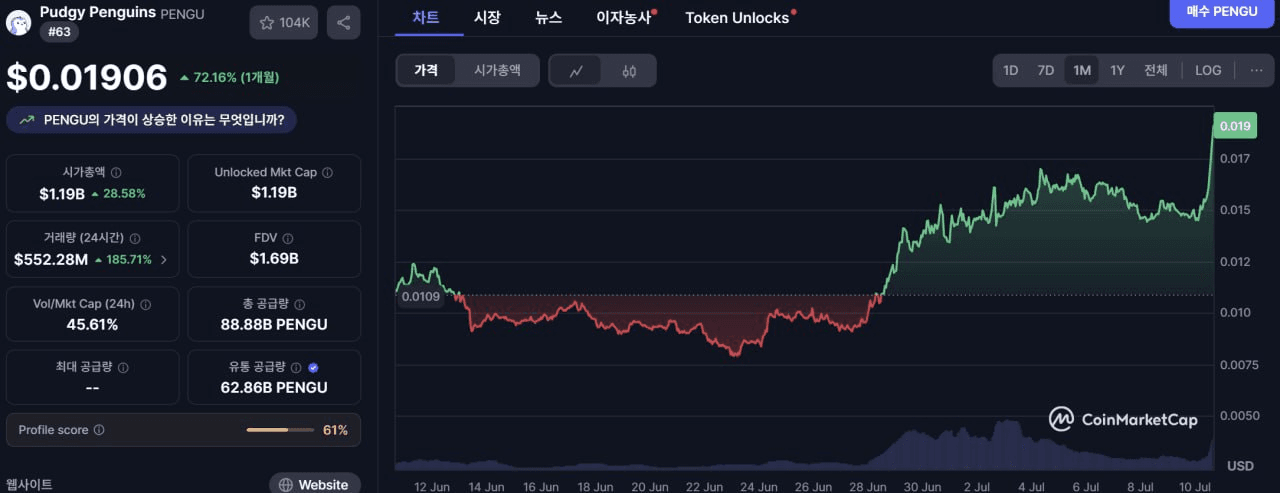Click info icon next to 유통 공급량
Viewport: 1280px width, 493px height.
[297, 367]
